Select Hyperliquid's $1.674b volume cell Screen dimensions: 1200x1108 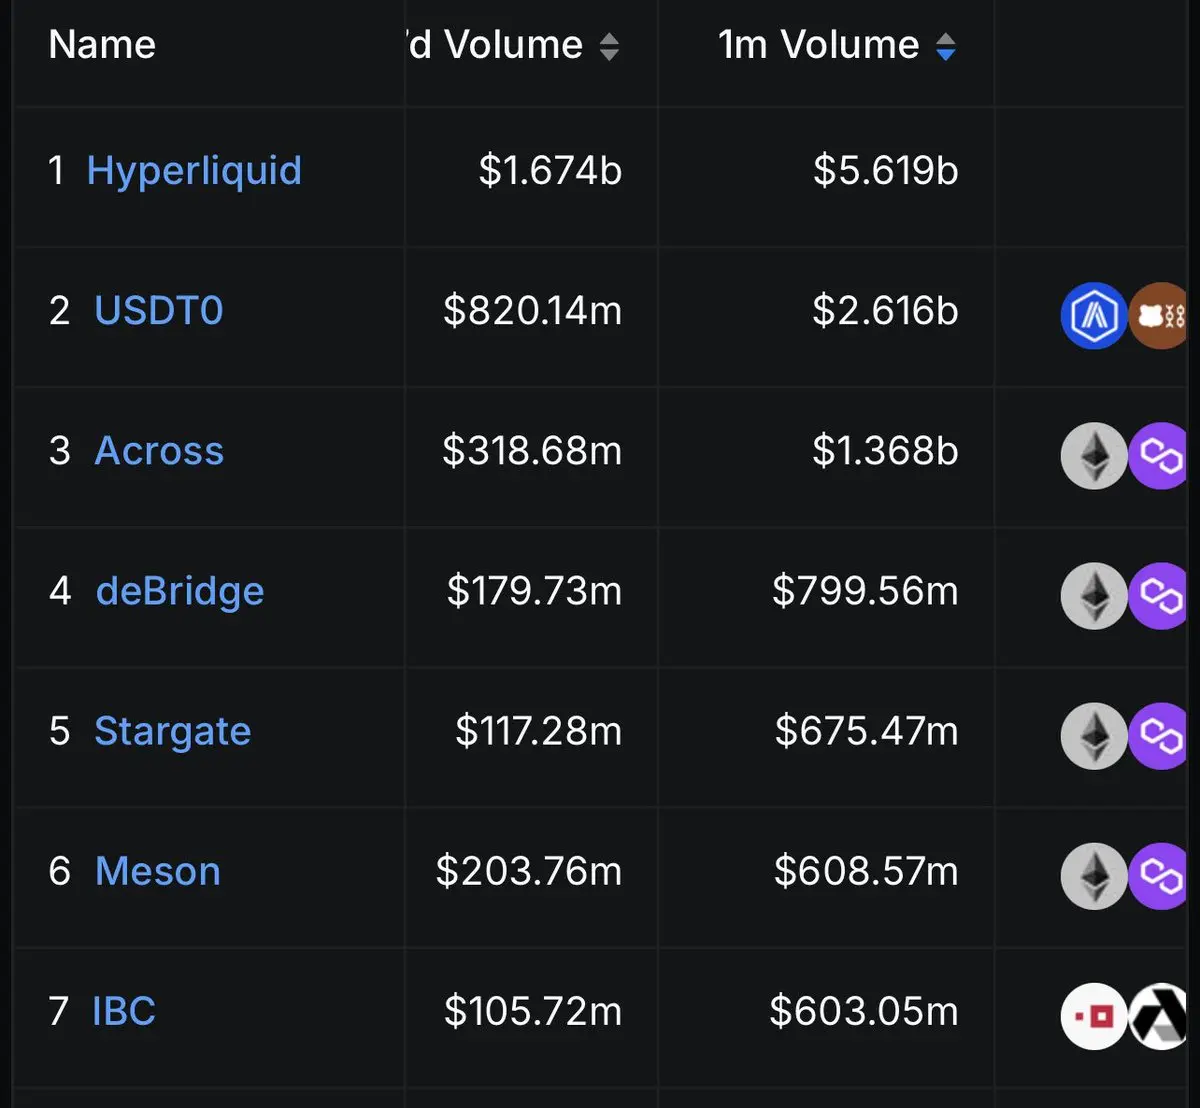550,171
